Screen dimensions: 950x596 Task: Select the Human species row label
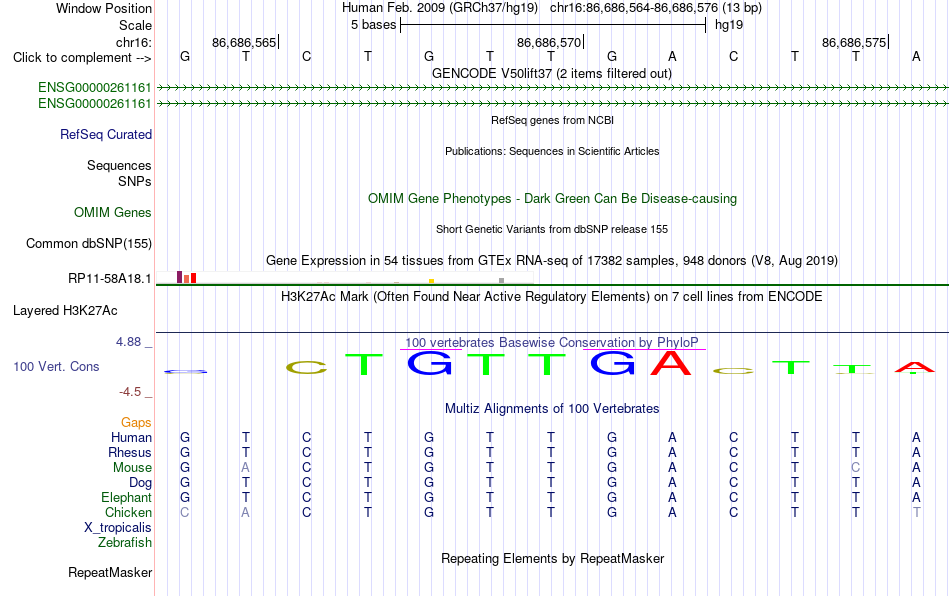pyautogui.click(x=131, y=437)
